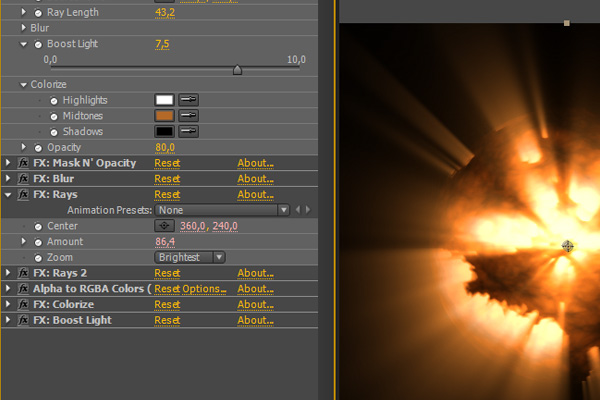600x400 pixels.
Task: Expand the FX: Blur effect
Action: (x=8, y=178)
